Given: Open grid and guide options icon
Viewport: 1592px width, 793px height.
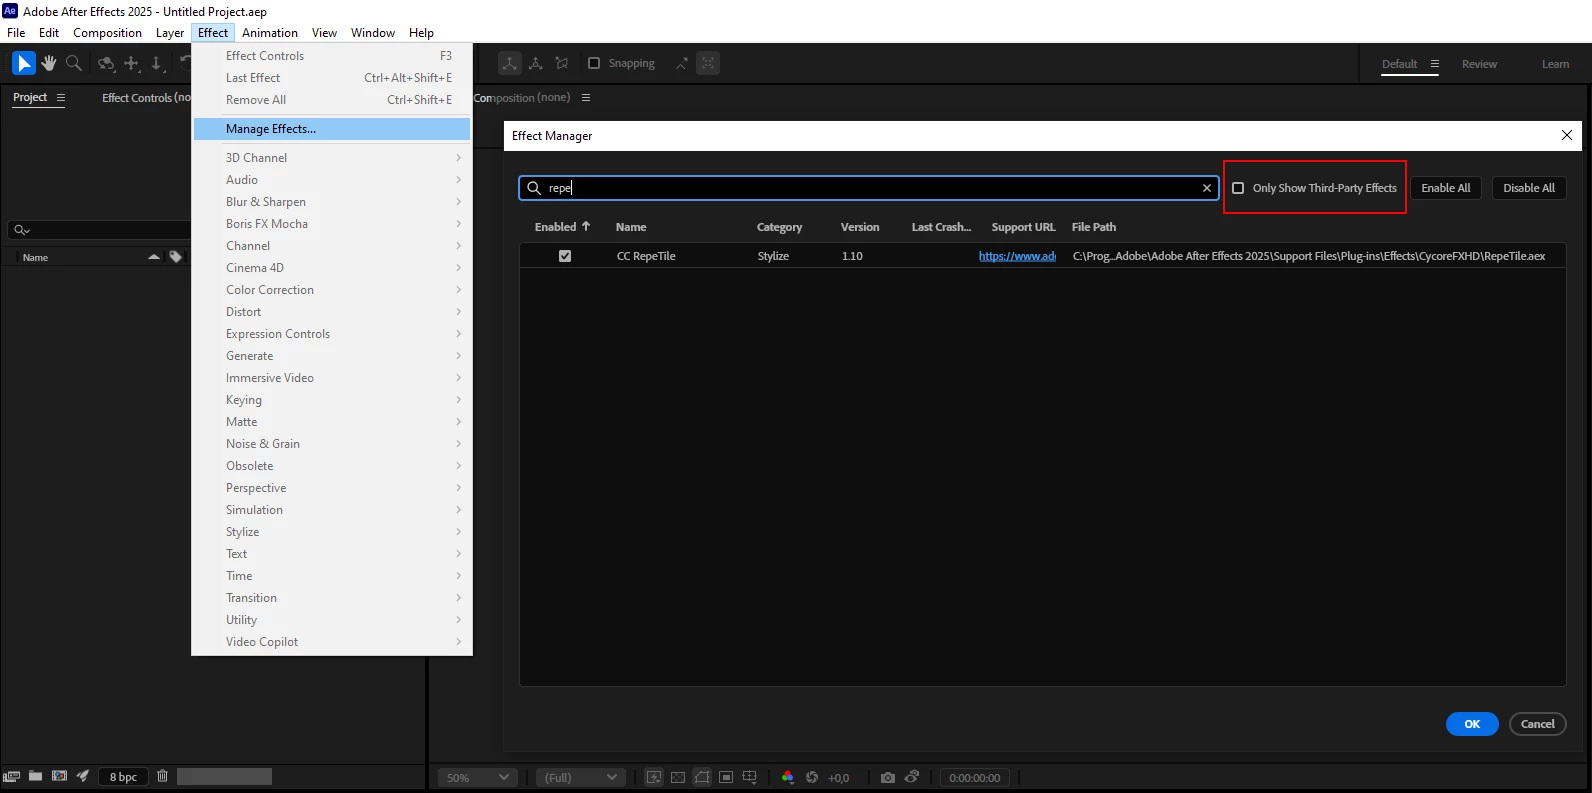Looking at the screenshot, I should coord(750,777).
